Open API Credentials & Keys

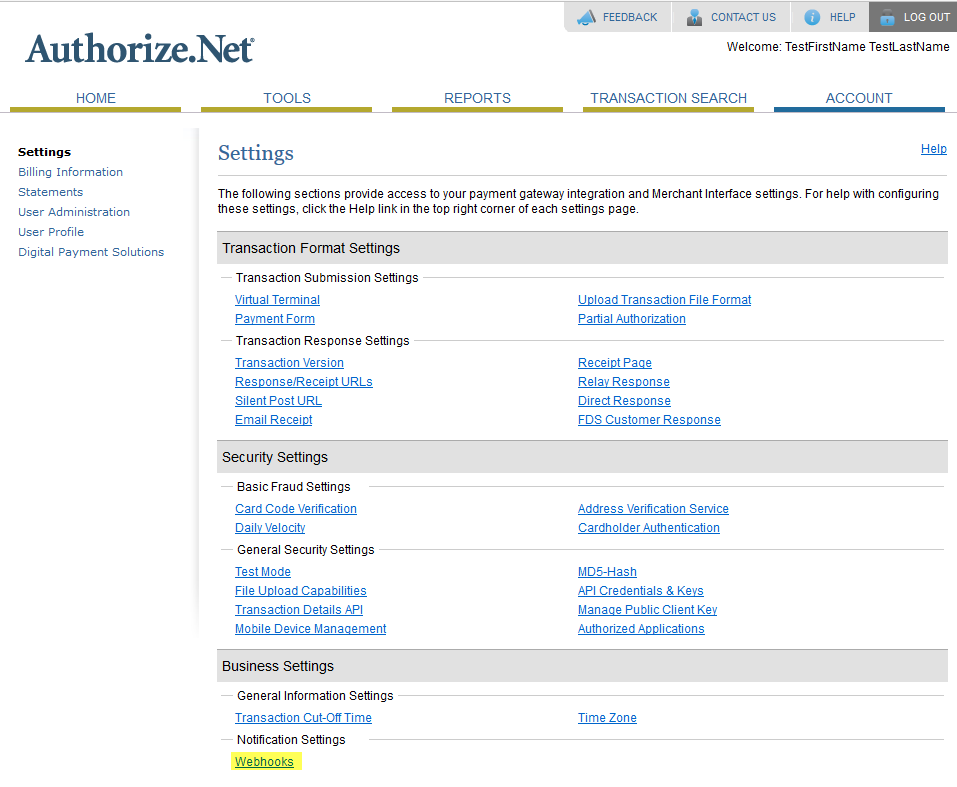pos(640,590)
